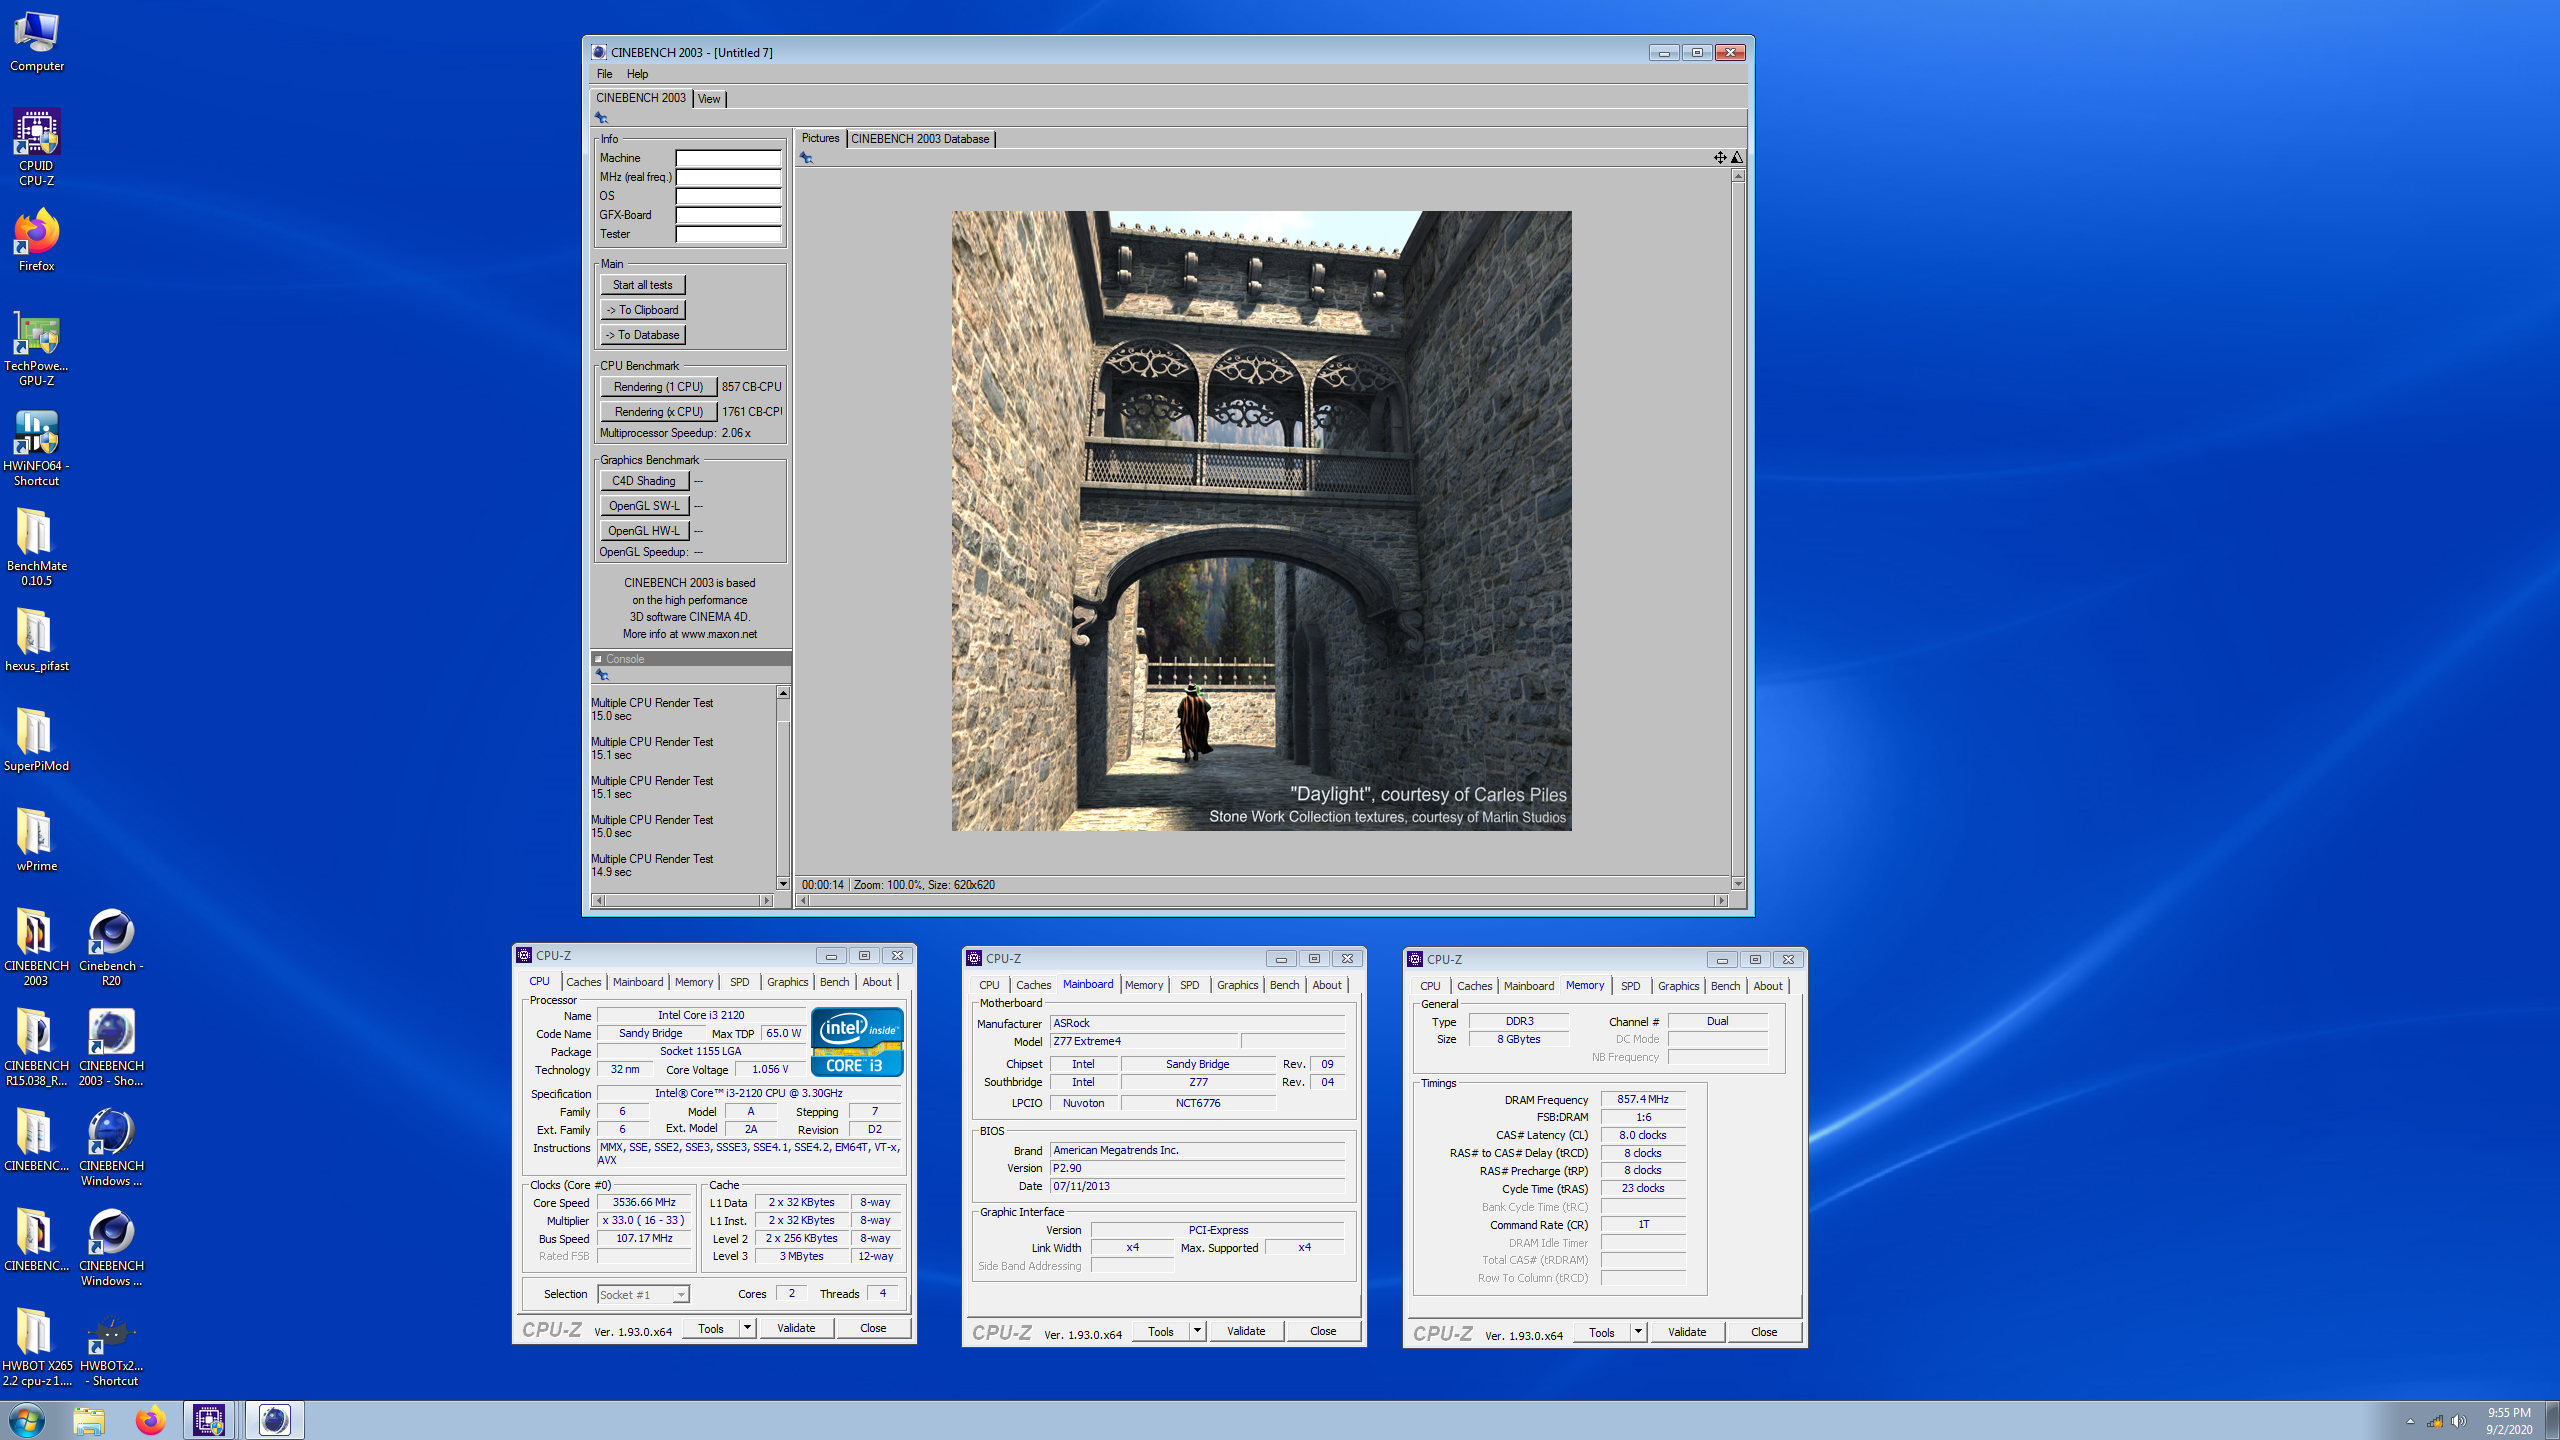Open CINEBENCH R15.038 folder
The width and height of the screenshot is (2560, 1440).
click(37, 1047)
